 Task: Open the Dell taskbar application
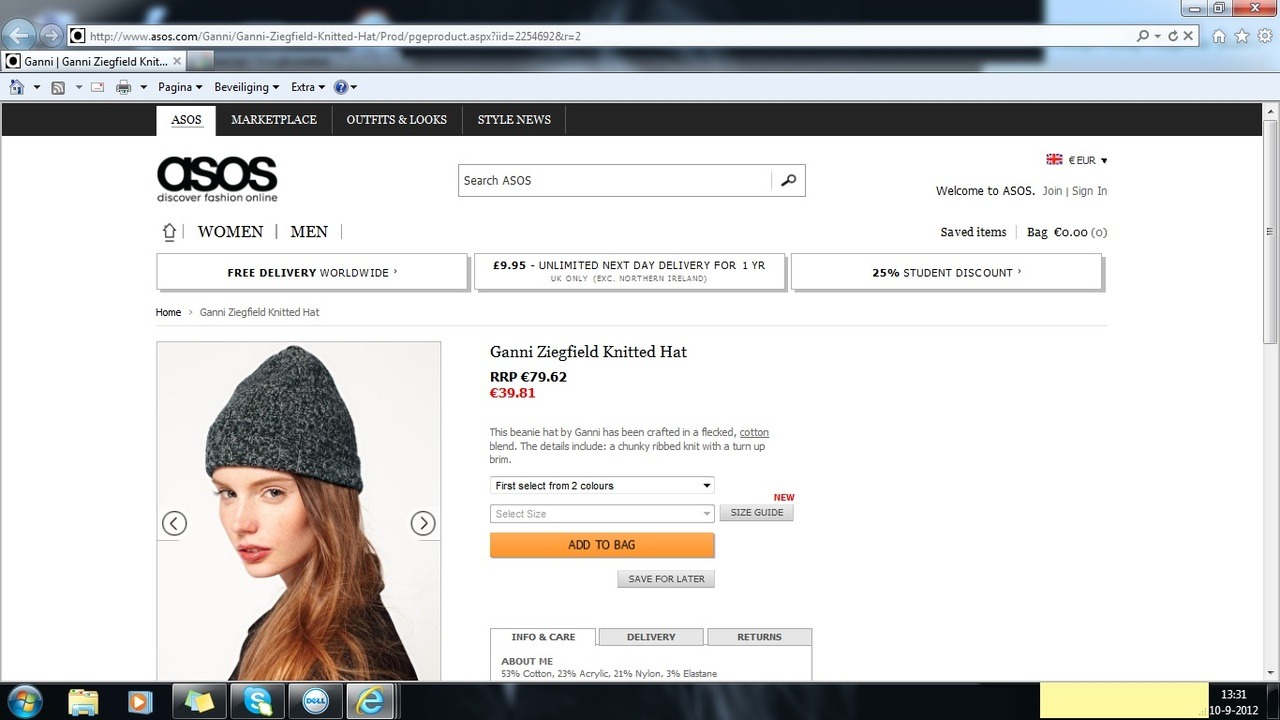pyautogui.click(x=314, y=701)
